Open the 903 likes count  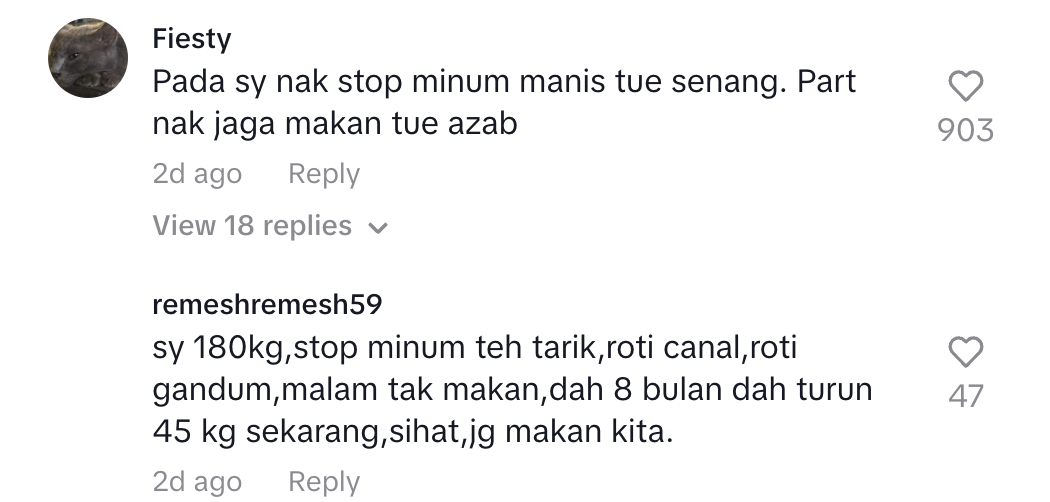click(966, 130)
